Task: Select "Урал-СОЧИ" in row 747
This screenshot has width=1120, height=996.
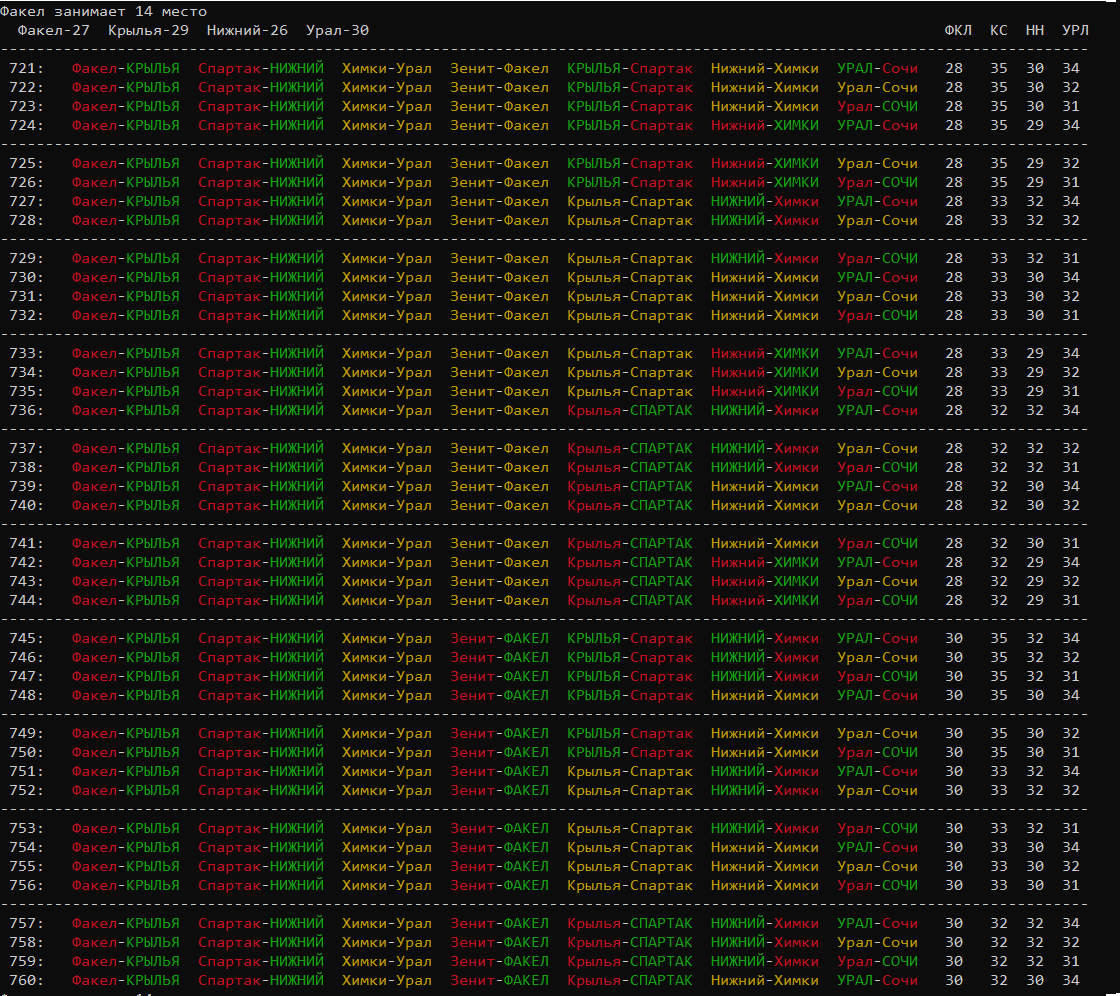Action: click(877, 677)
